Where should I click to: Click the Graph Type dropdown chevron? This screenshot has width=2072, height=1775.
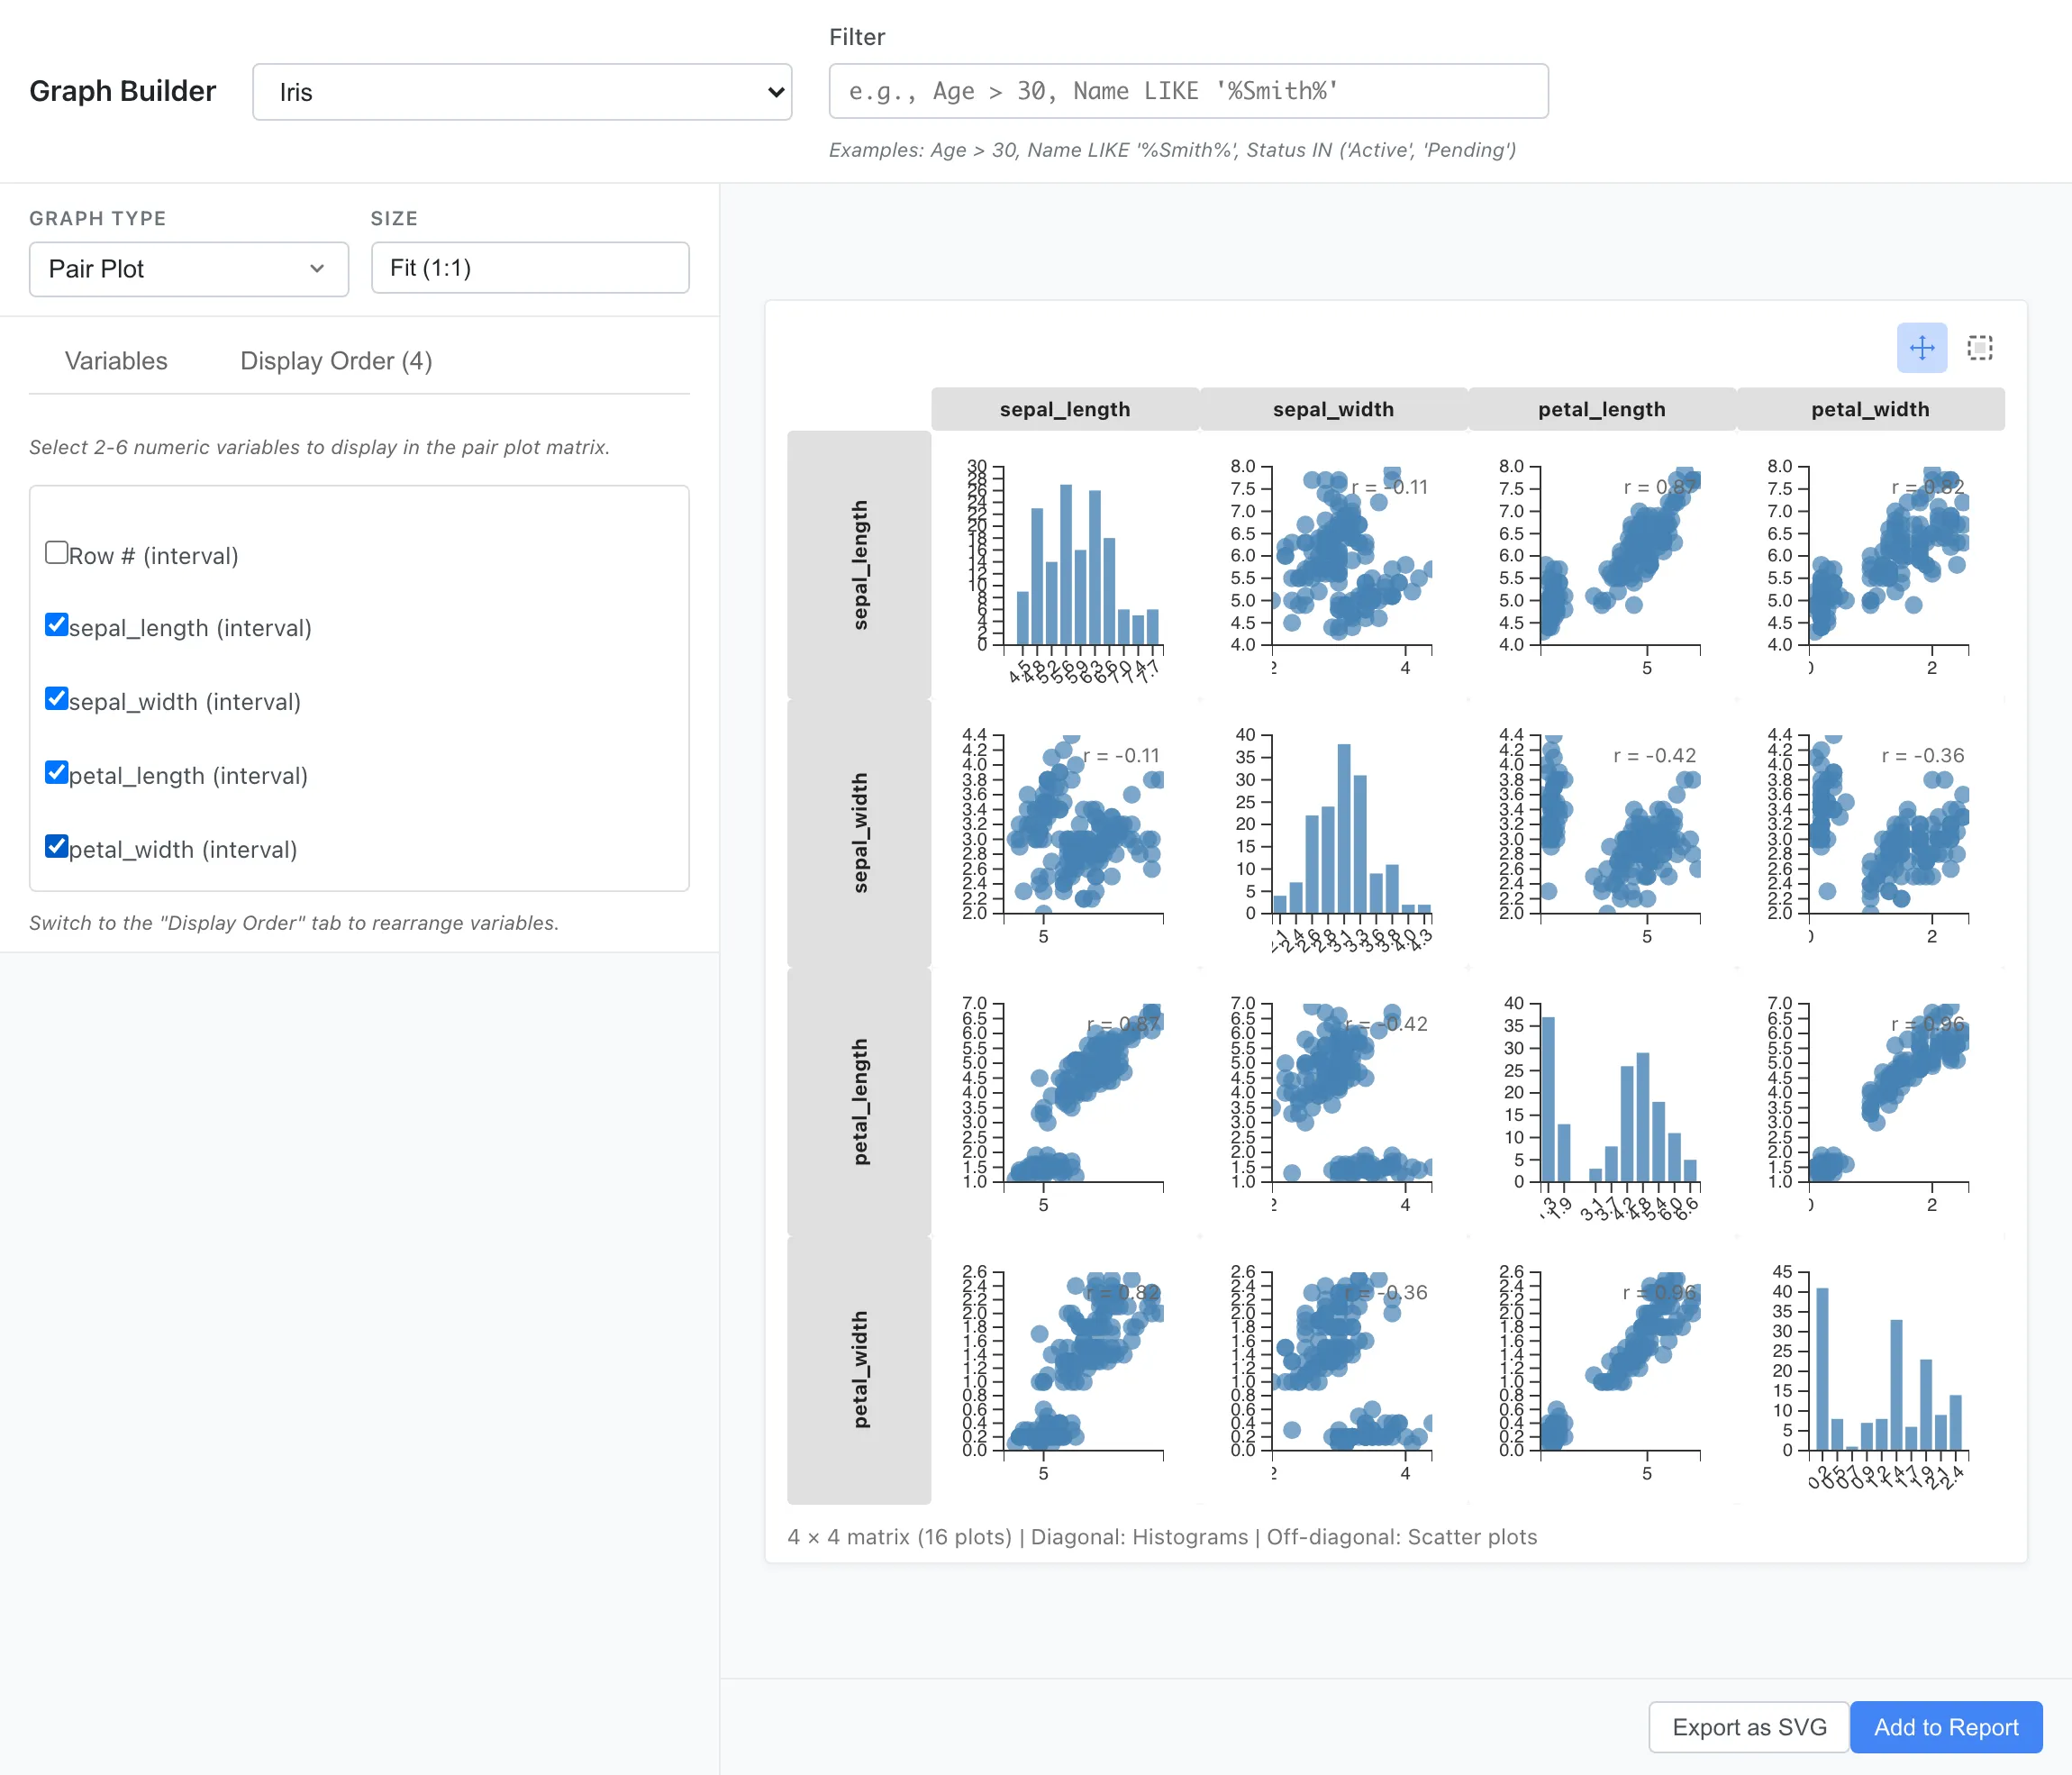[x=317, y=269]
